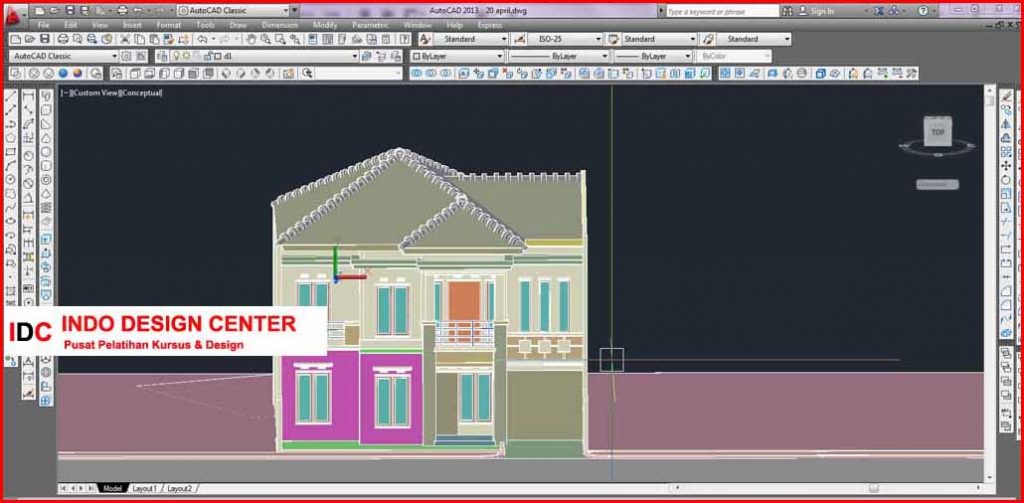Click the Custom View viewport label
This screenshot has width=1024, height=503.
click(x=94, y=93)
